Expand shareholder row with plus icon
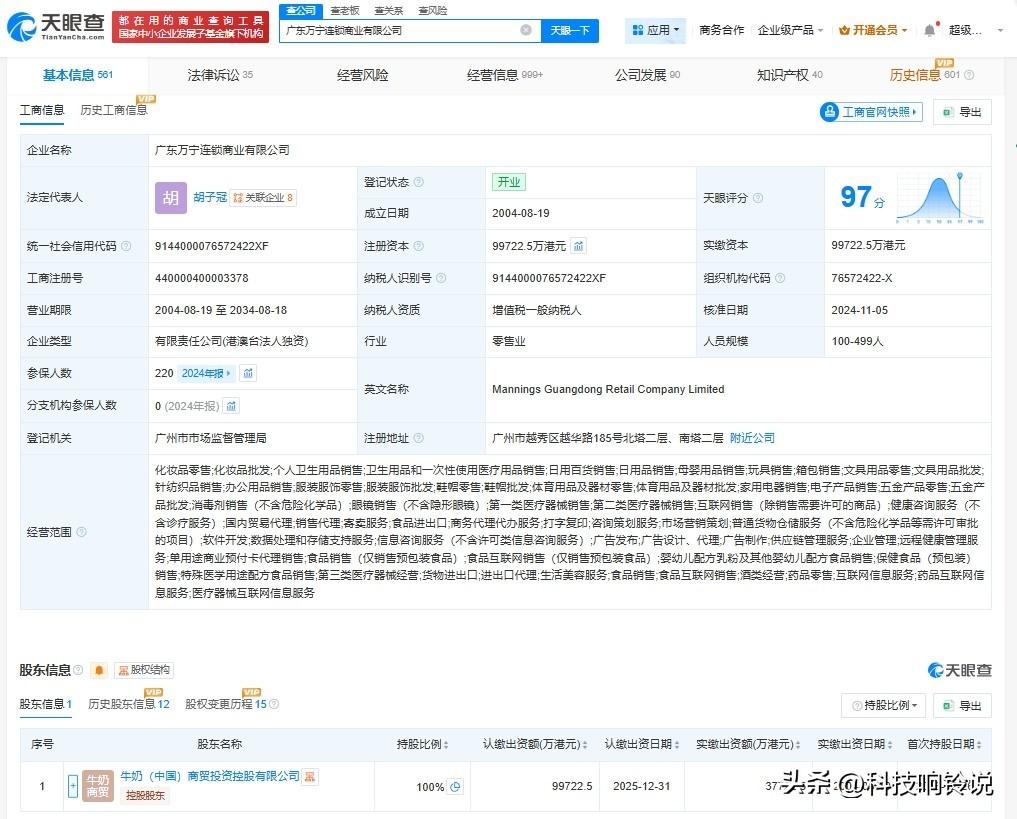This screenshot has width=1017, height=819. pos(73,786)
